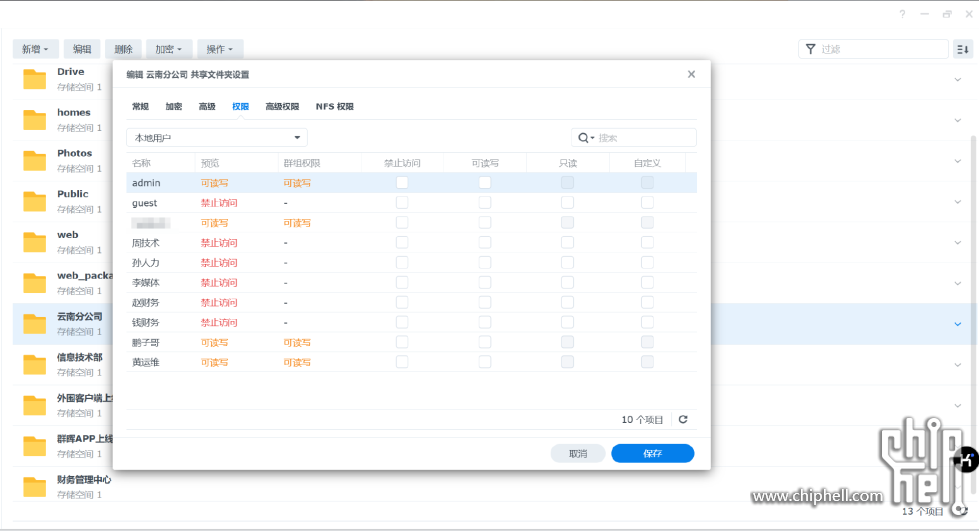The height and width of the screenshot is (531, 979).
Task: Expand the homes folder details chevron
Action: coord(958,120)
